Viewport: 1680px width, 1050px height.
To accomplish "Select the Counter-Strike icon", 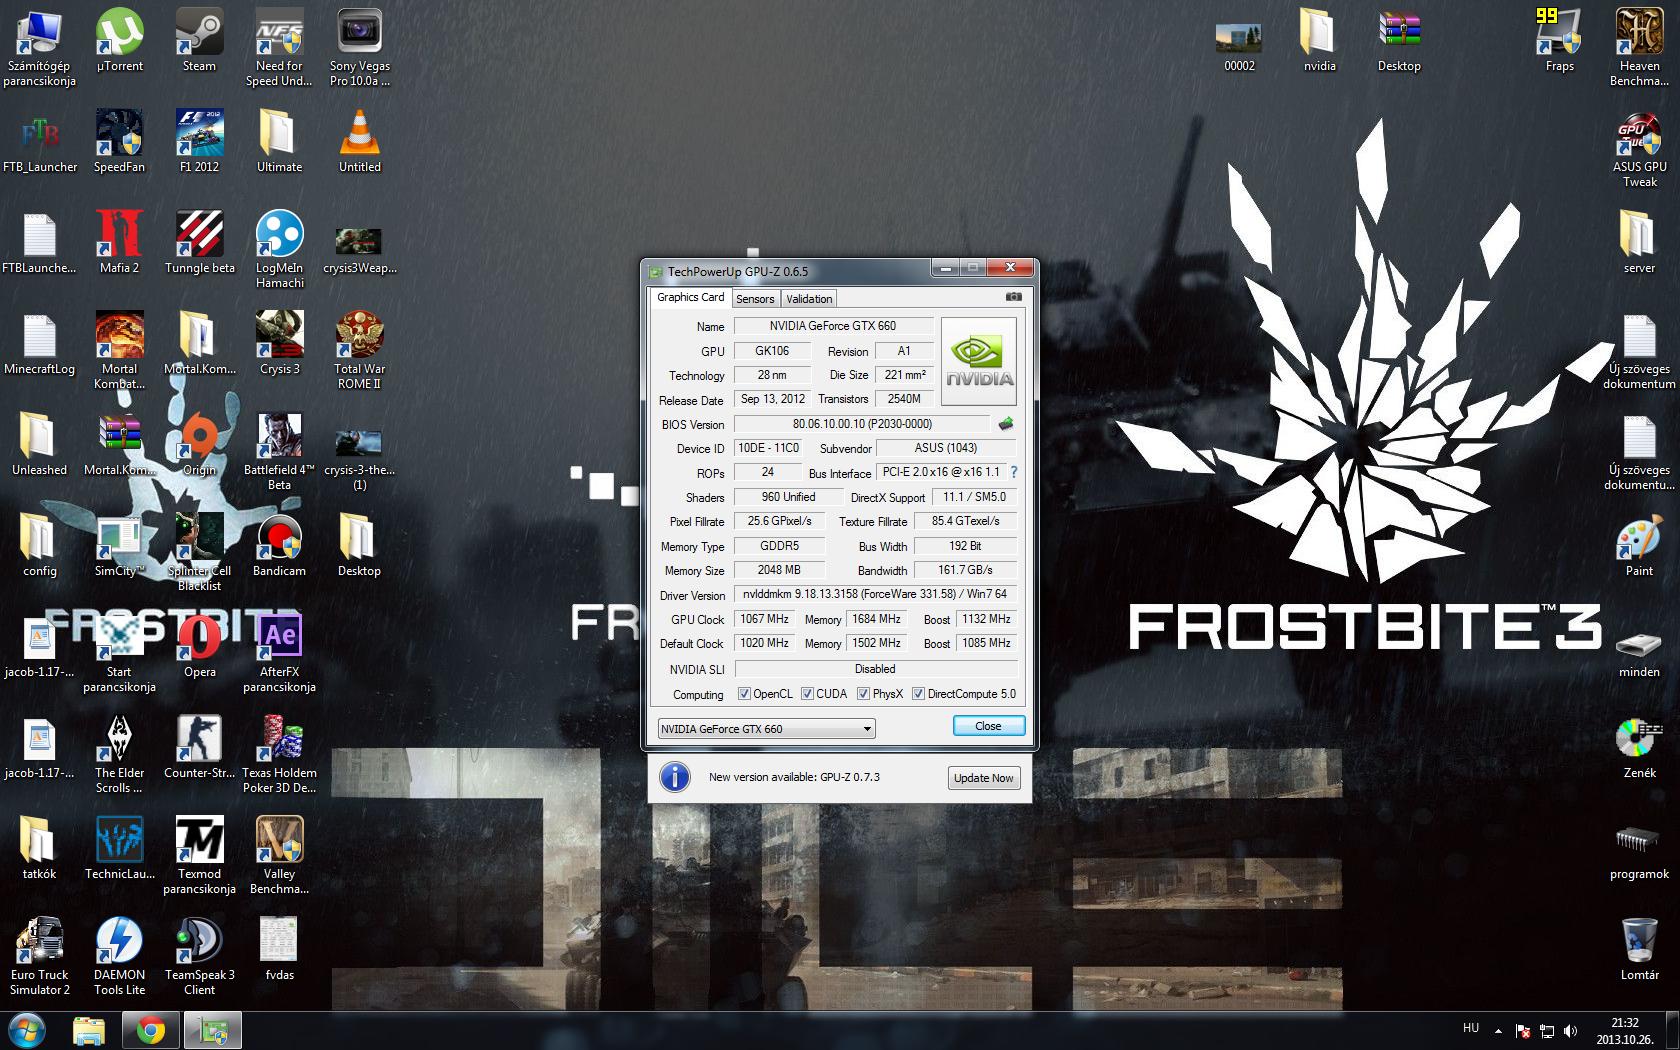I will point(199,748).
